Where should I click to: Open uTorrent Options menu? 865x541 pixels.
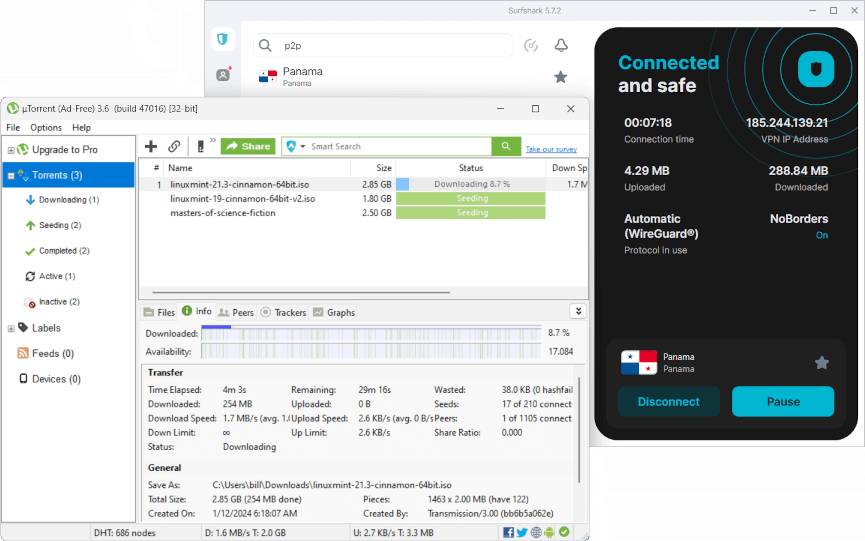[46, 127]
